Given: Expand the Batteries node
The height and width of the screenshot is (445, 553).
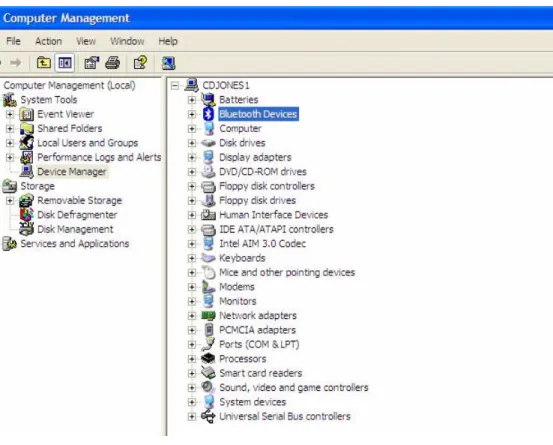Looking at the screenshot, I should point(192,100).
